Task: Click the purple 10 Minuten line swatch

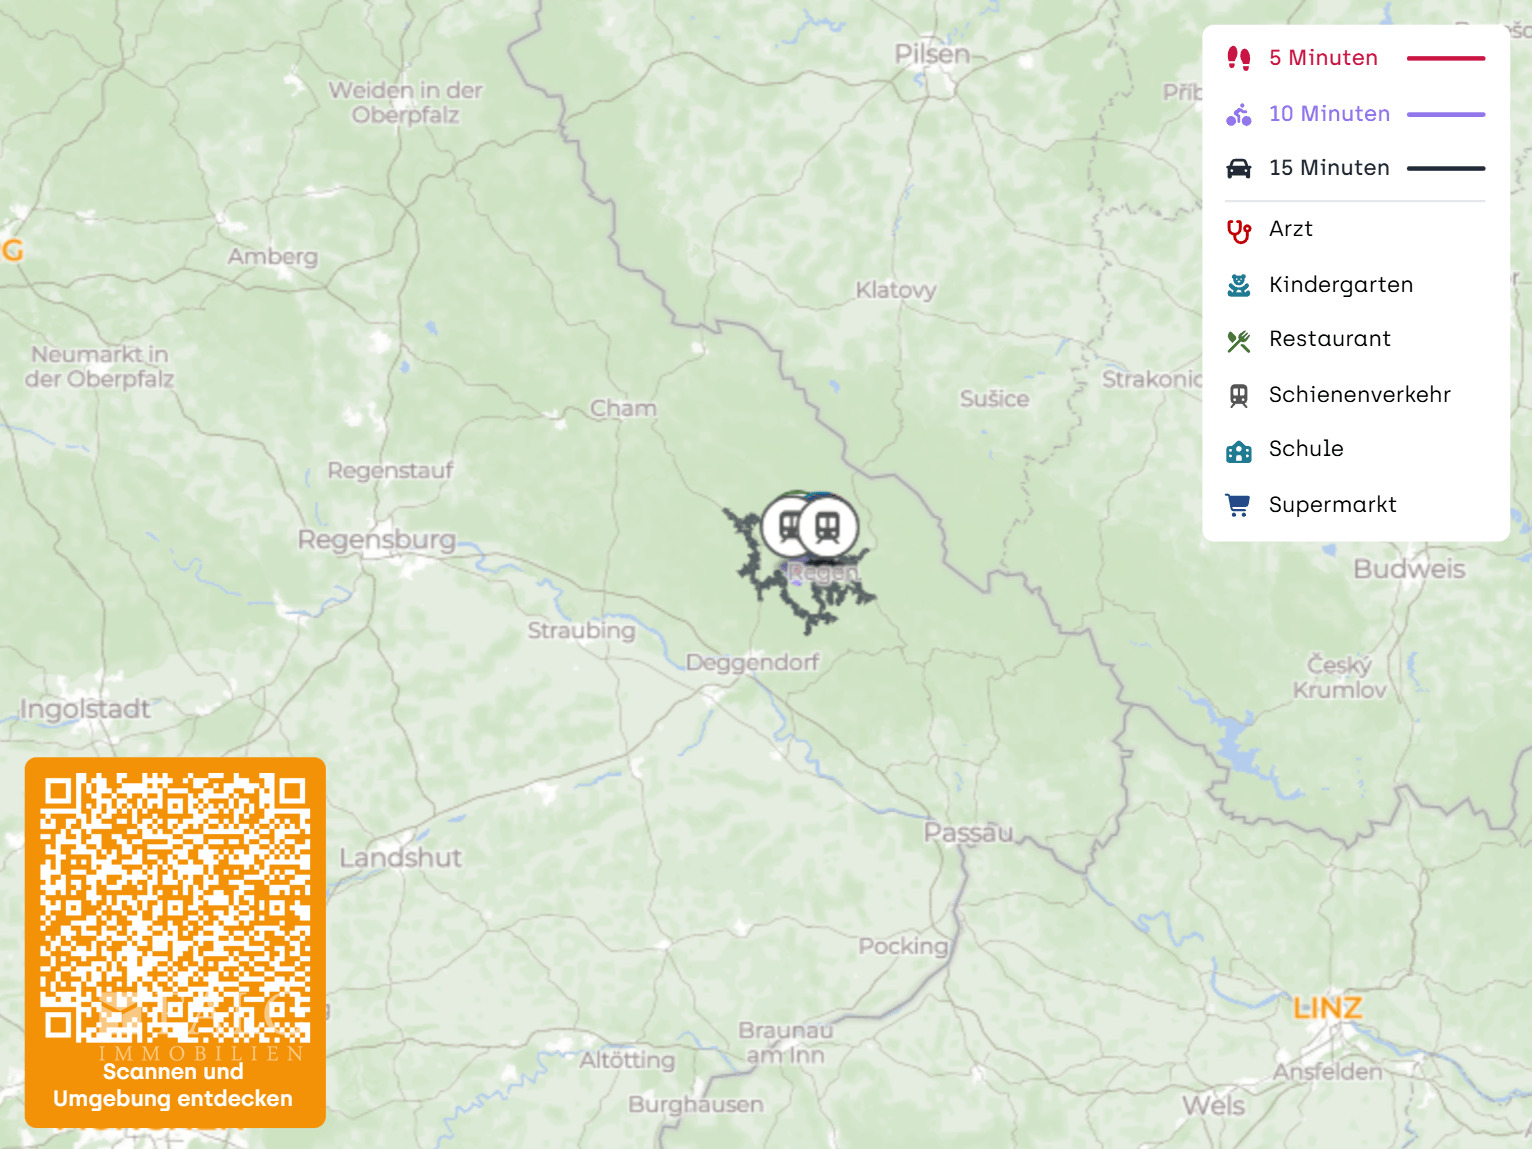Action: click(1446, 114)
